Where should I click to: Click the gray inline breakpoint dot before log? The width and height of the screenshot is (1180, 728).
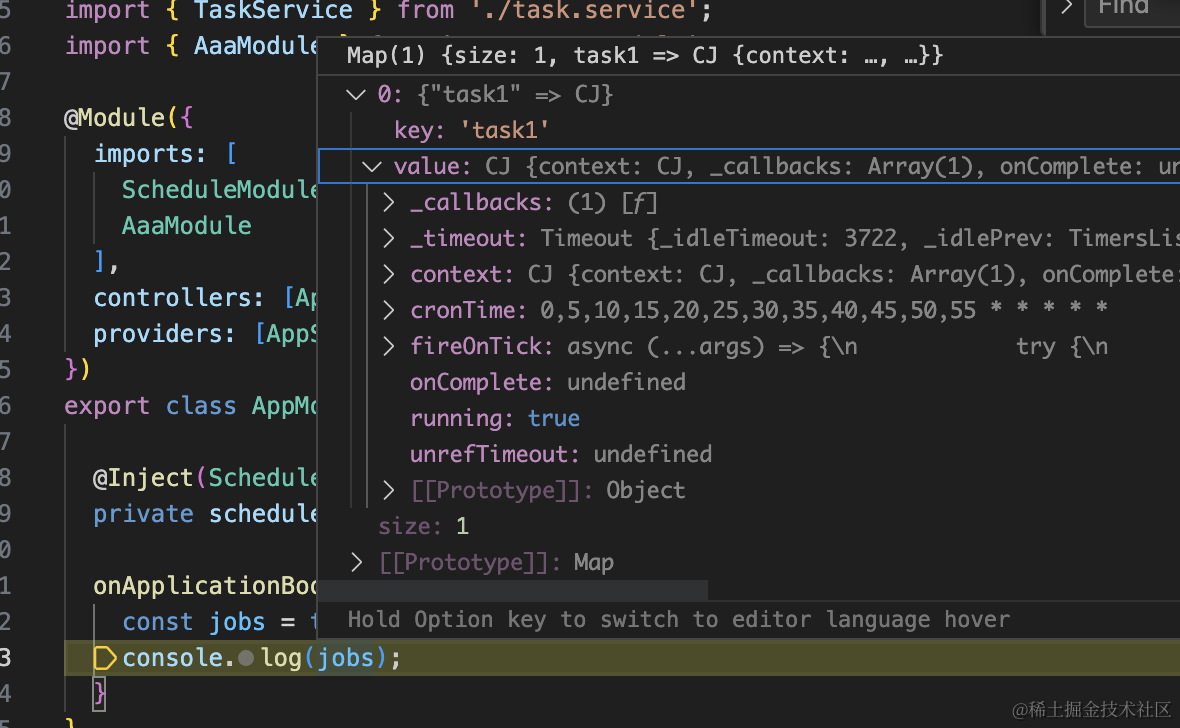pos(246,658)
